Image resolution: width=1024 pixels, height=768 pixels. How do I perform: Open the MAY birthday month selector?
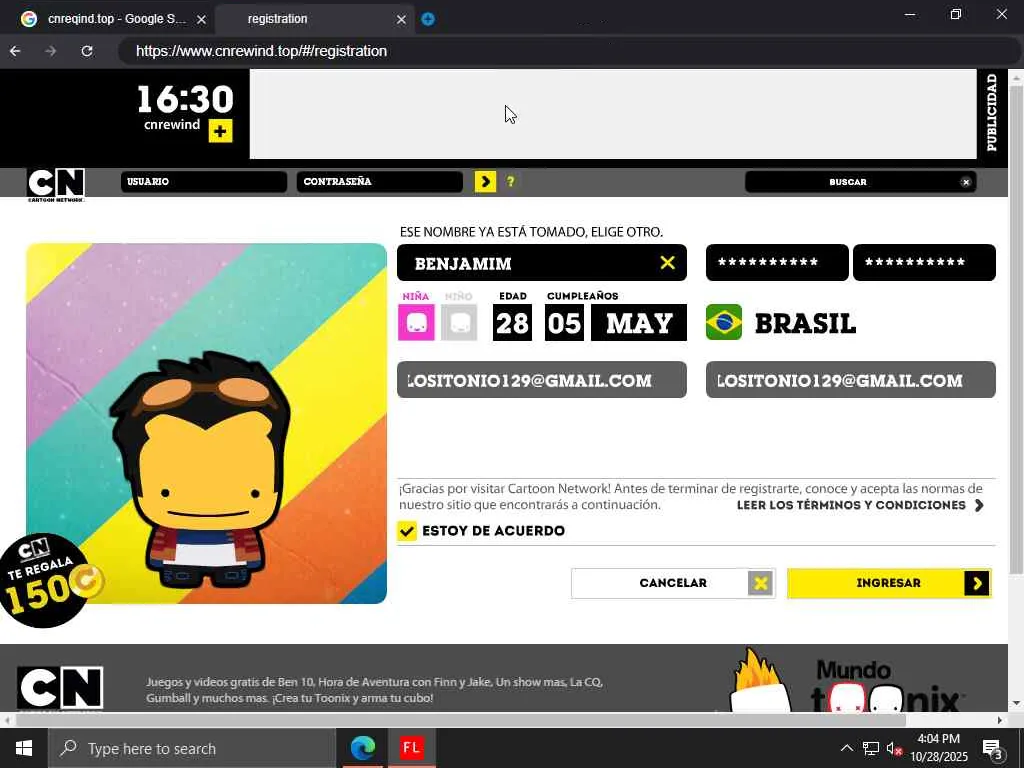pos(639,323)
